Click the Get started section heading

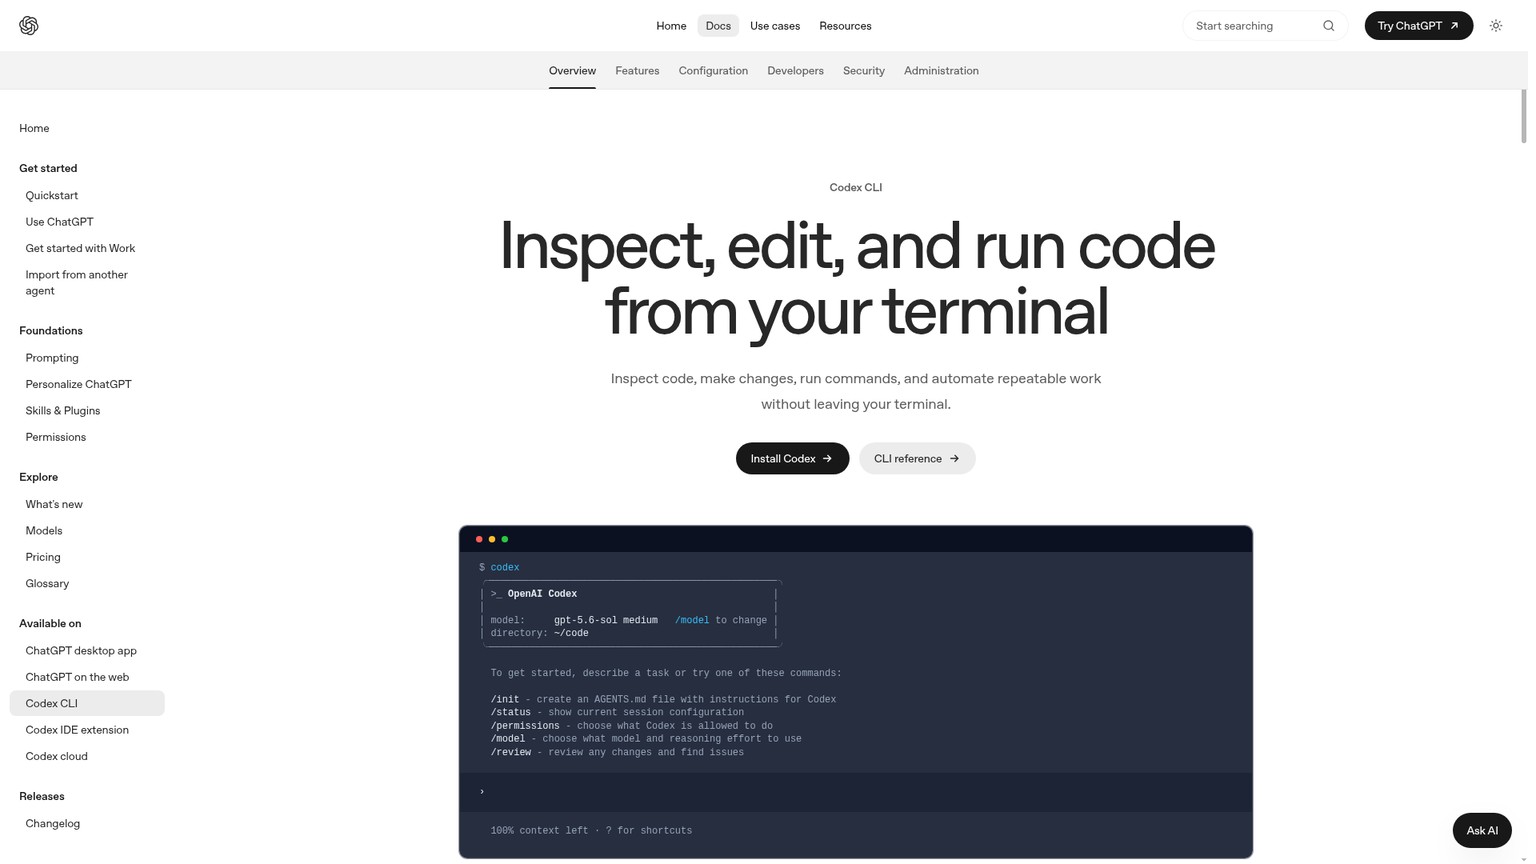(x=48, y=169)
